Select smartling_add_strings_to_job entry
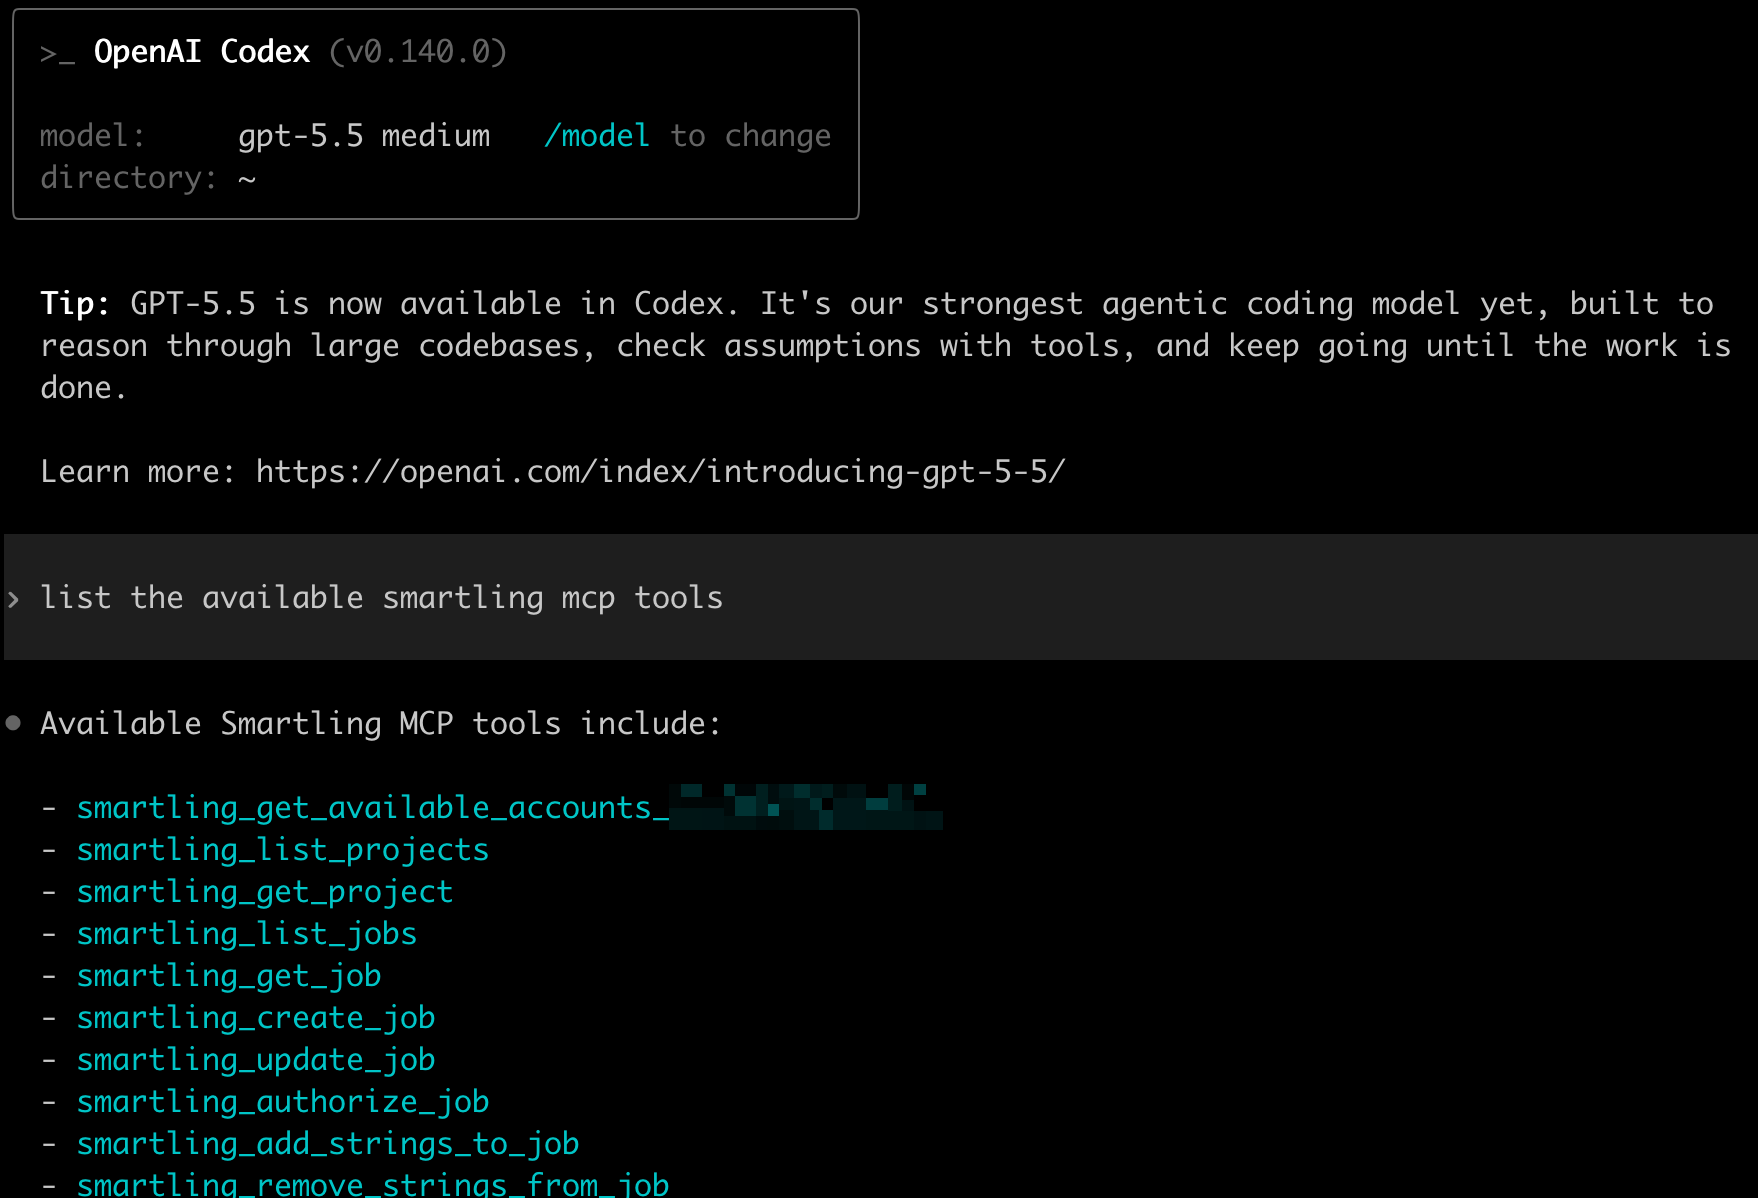 click(328, 1144)
